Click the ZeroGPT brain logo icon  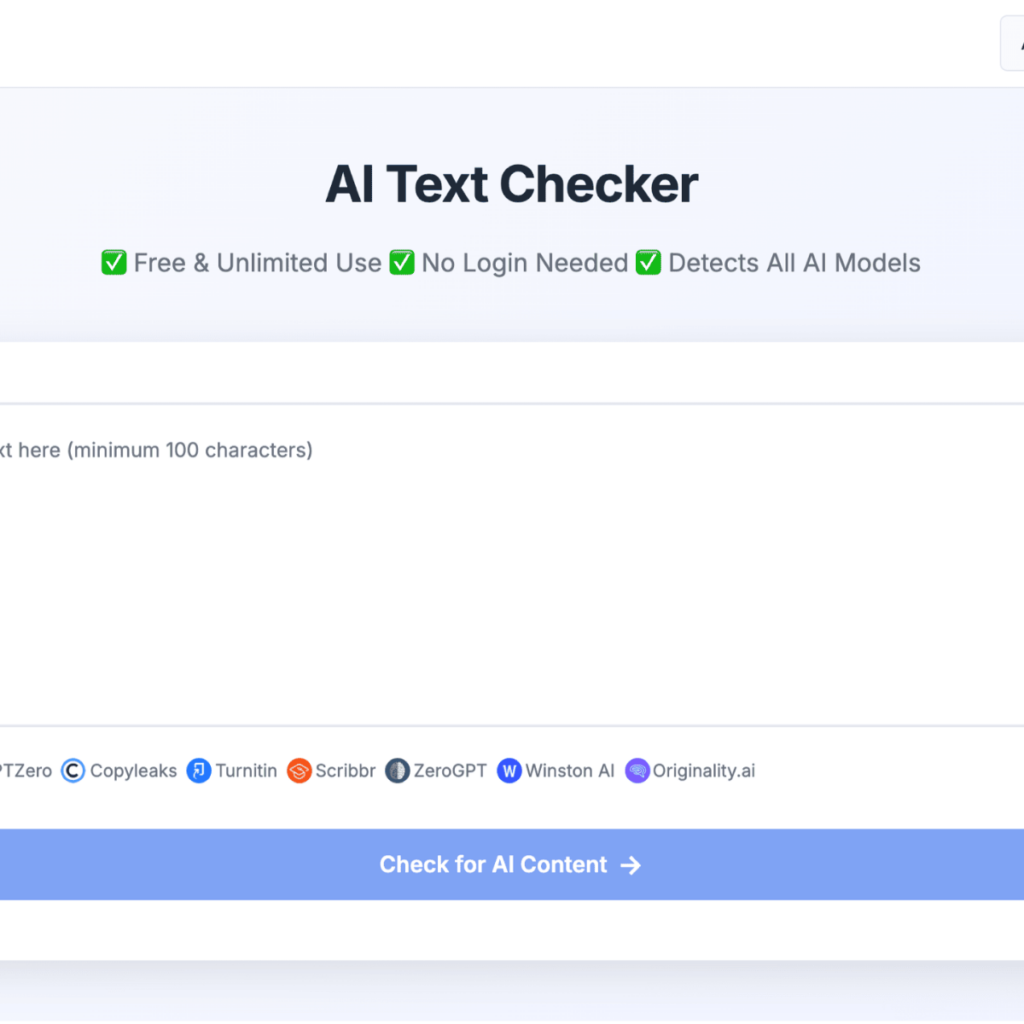tap(397, 771)
